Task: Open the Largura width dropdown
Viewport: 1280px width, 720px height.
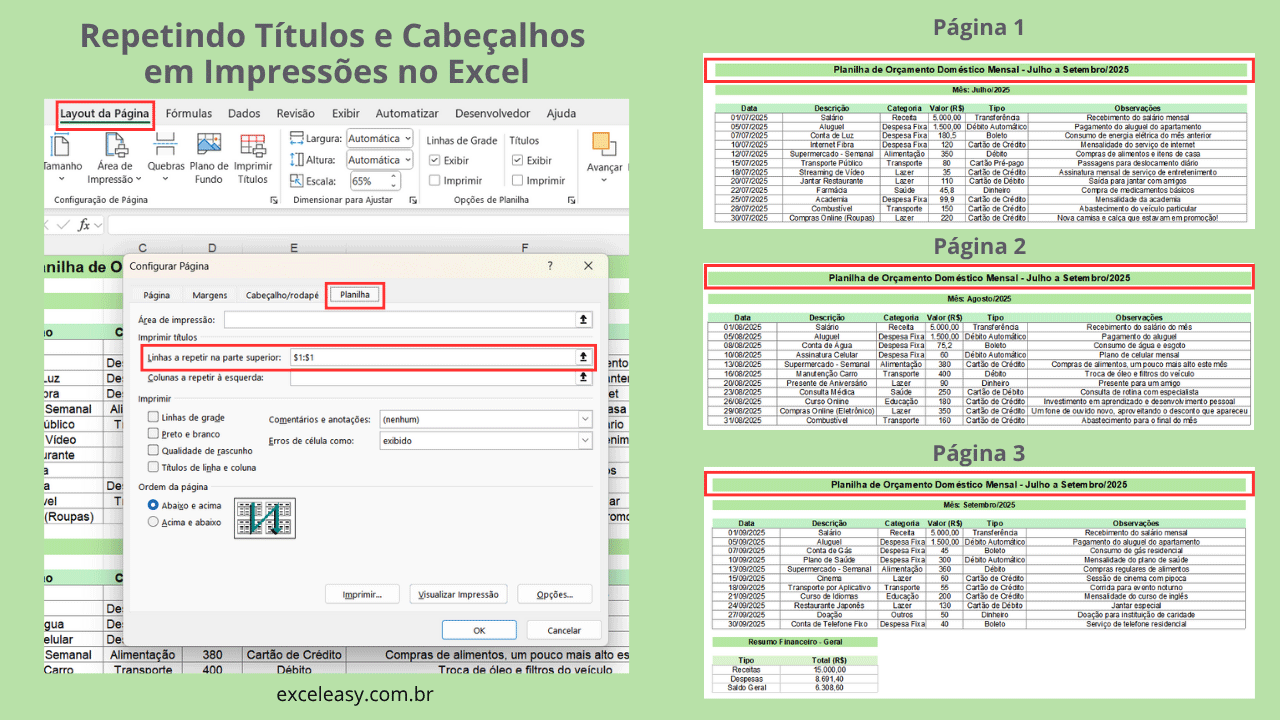Action: coord(406,139)
